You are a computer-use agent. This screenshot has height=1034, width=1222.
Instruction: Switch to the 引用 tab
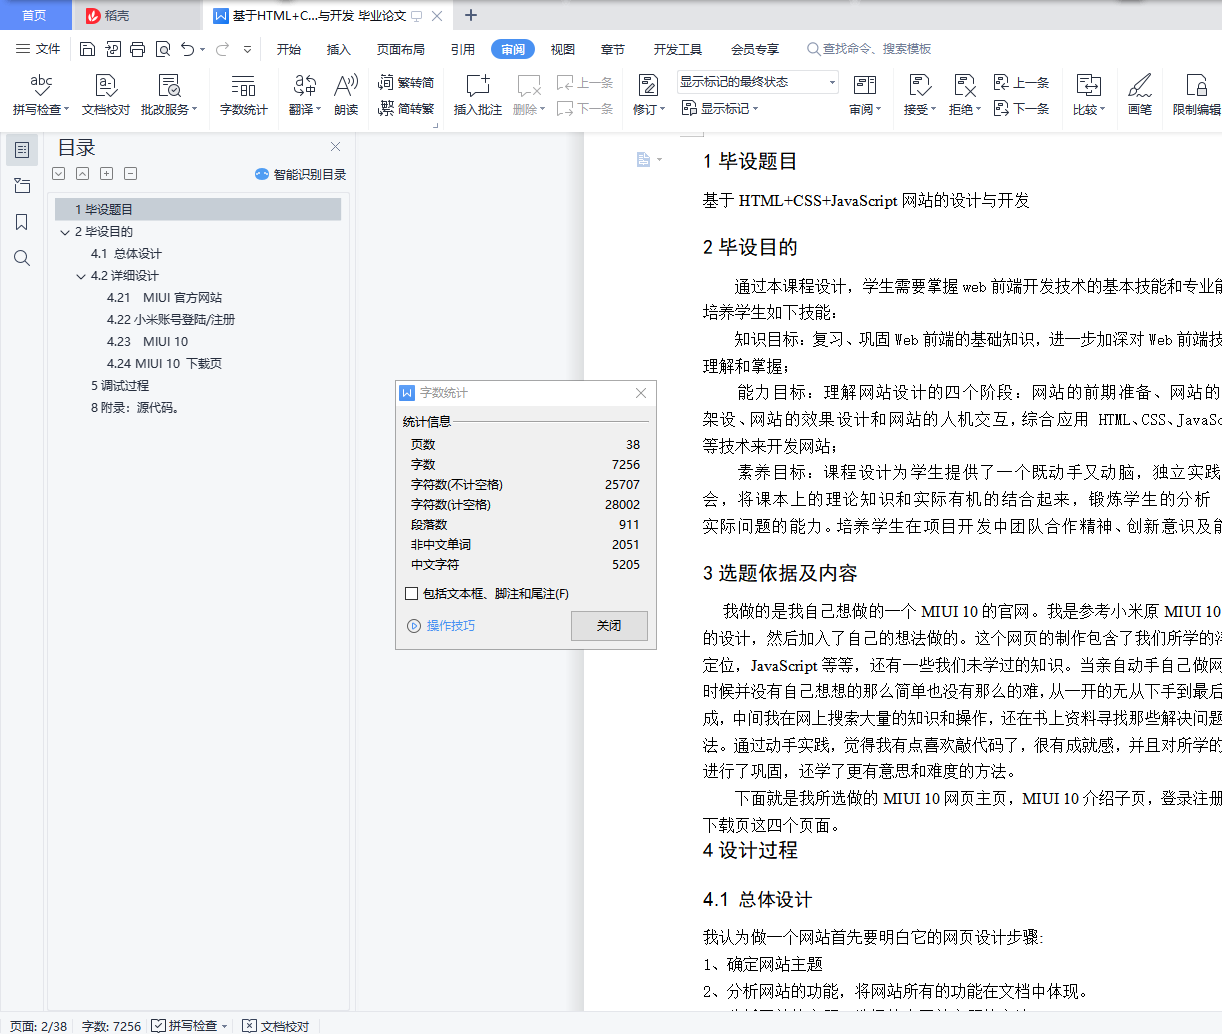(463, 49)
